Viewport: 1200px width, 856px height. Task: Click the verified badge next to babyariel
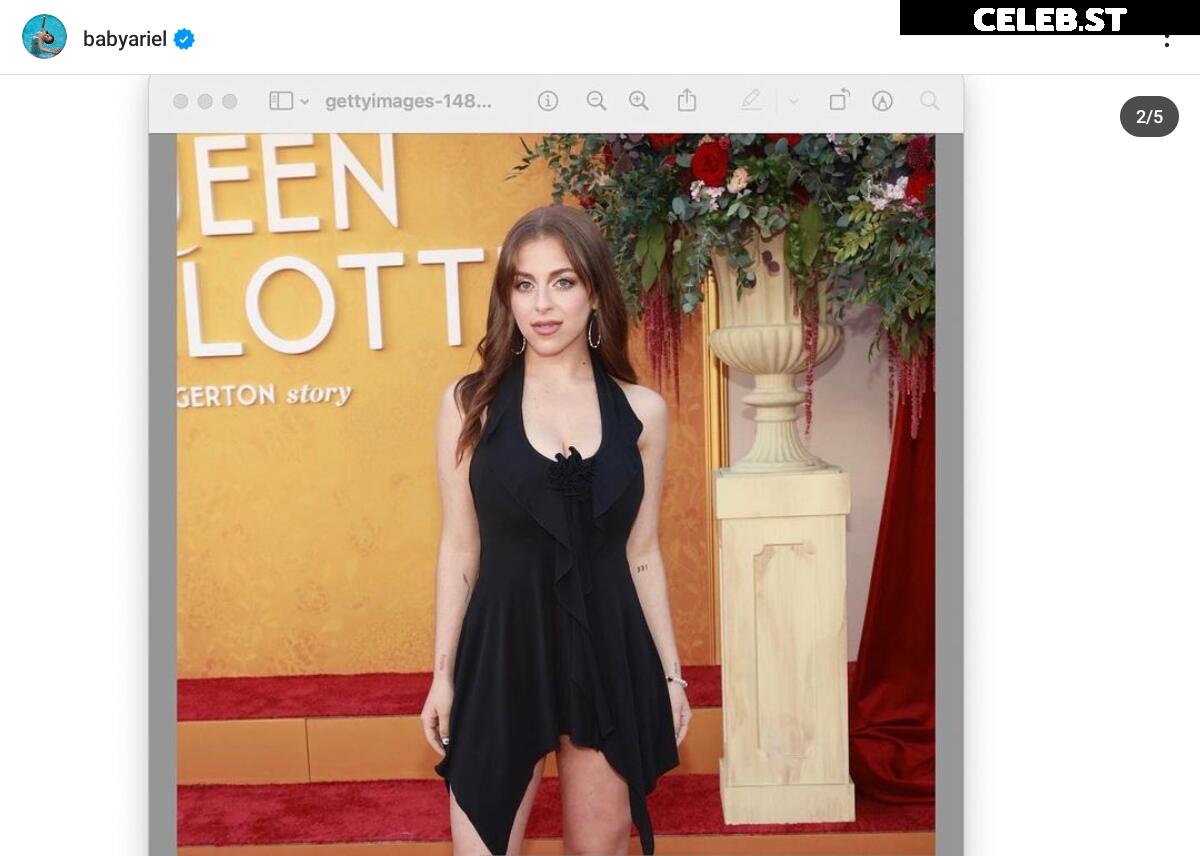(184, 39)
